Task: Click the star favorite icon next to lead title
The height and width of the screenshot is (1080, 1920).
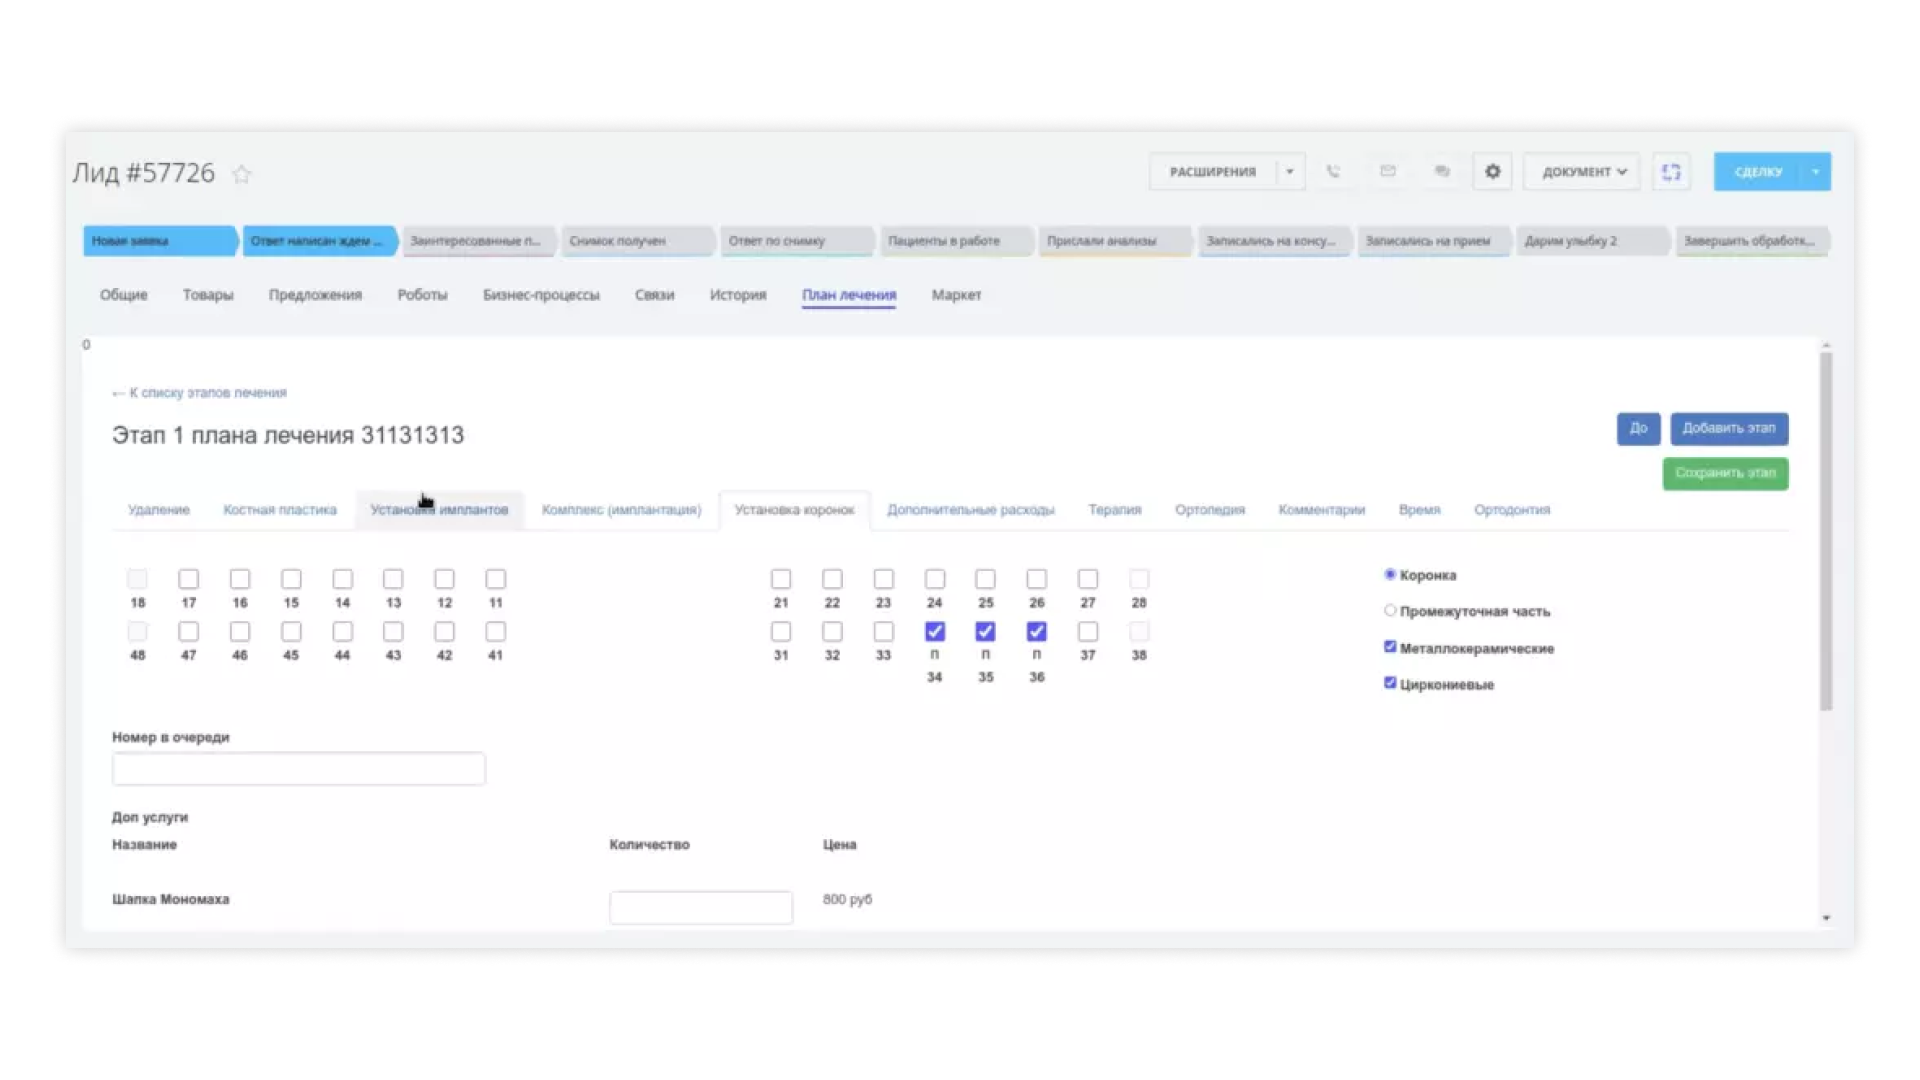Action: [x=241, y=174]
